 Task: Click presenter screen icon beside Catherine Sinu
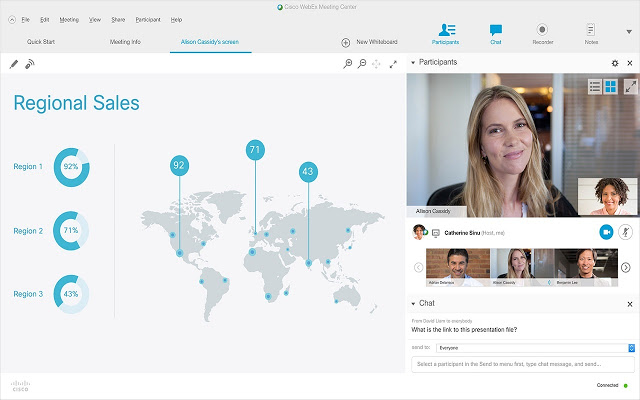tap(436, 233)
